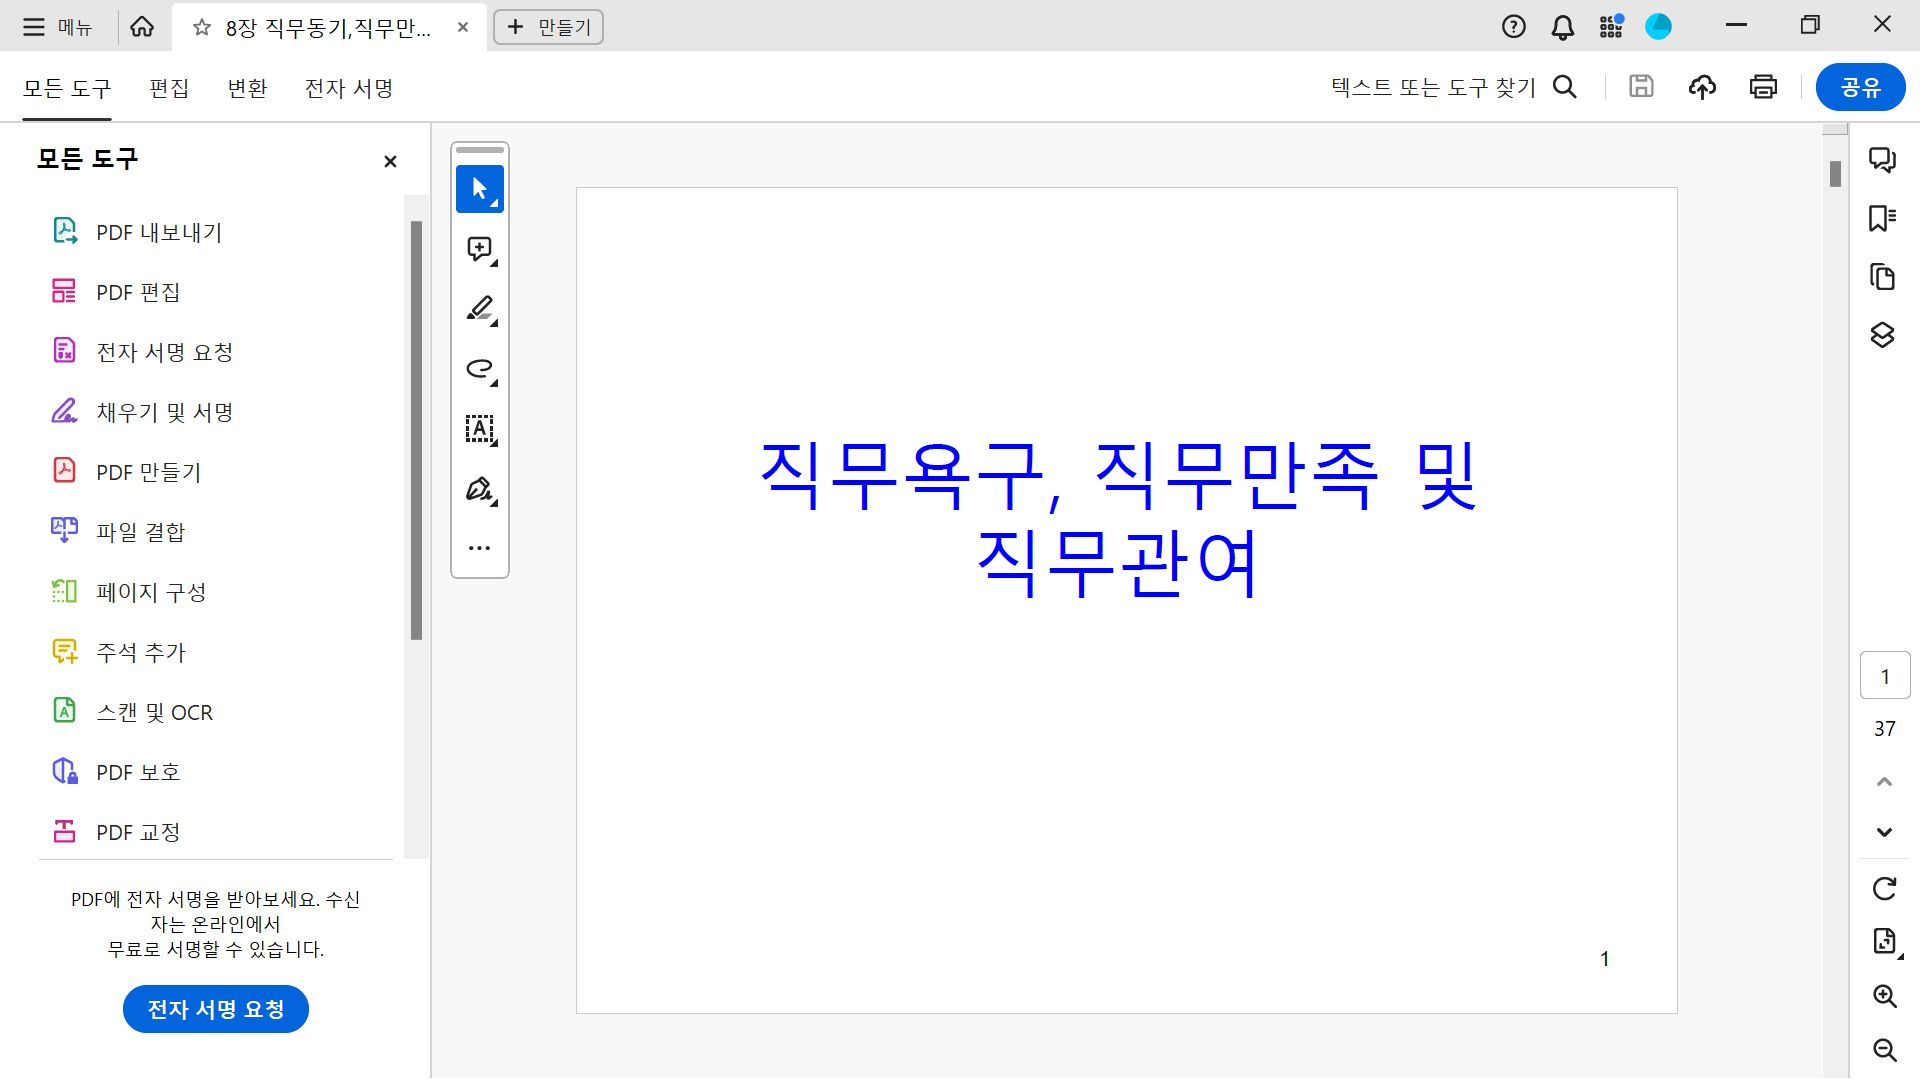The height and width of the screenshot is (1080, 1920).
Task: Open 스캔 및 OCR tool
Action: pos(153,712)
